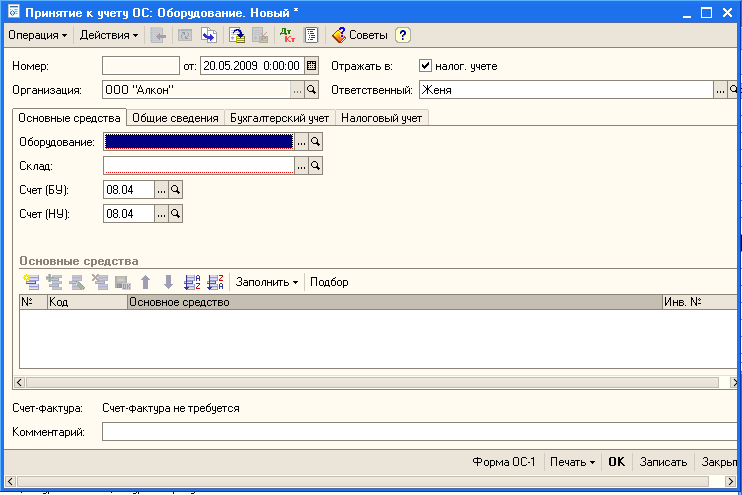Open the Действия dropdown menu

[x=109, y=35]
